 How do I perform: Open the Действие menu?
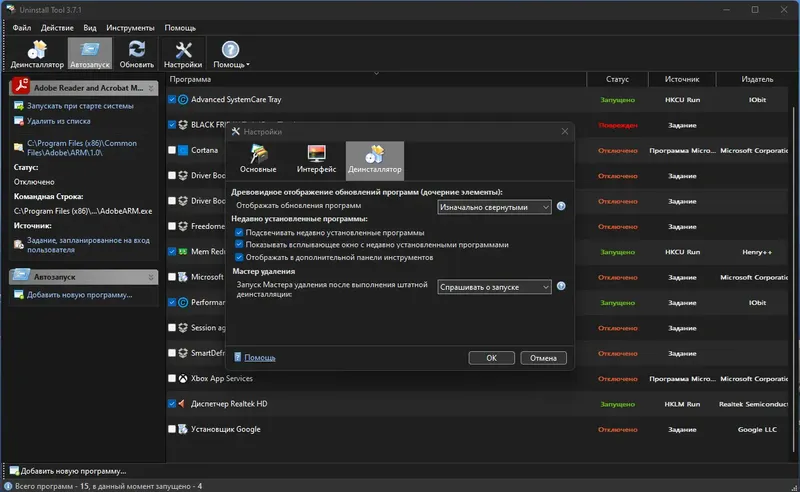click(x=57, y=28)
